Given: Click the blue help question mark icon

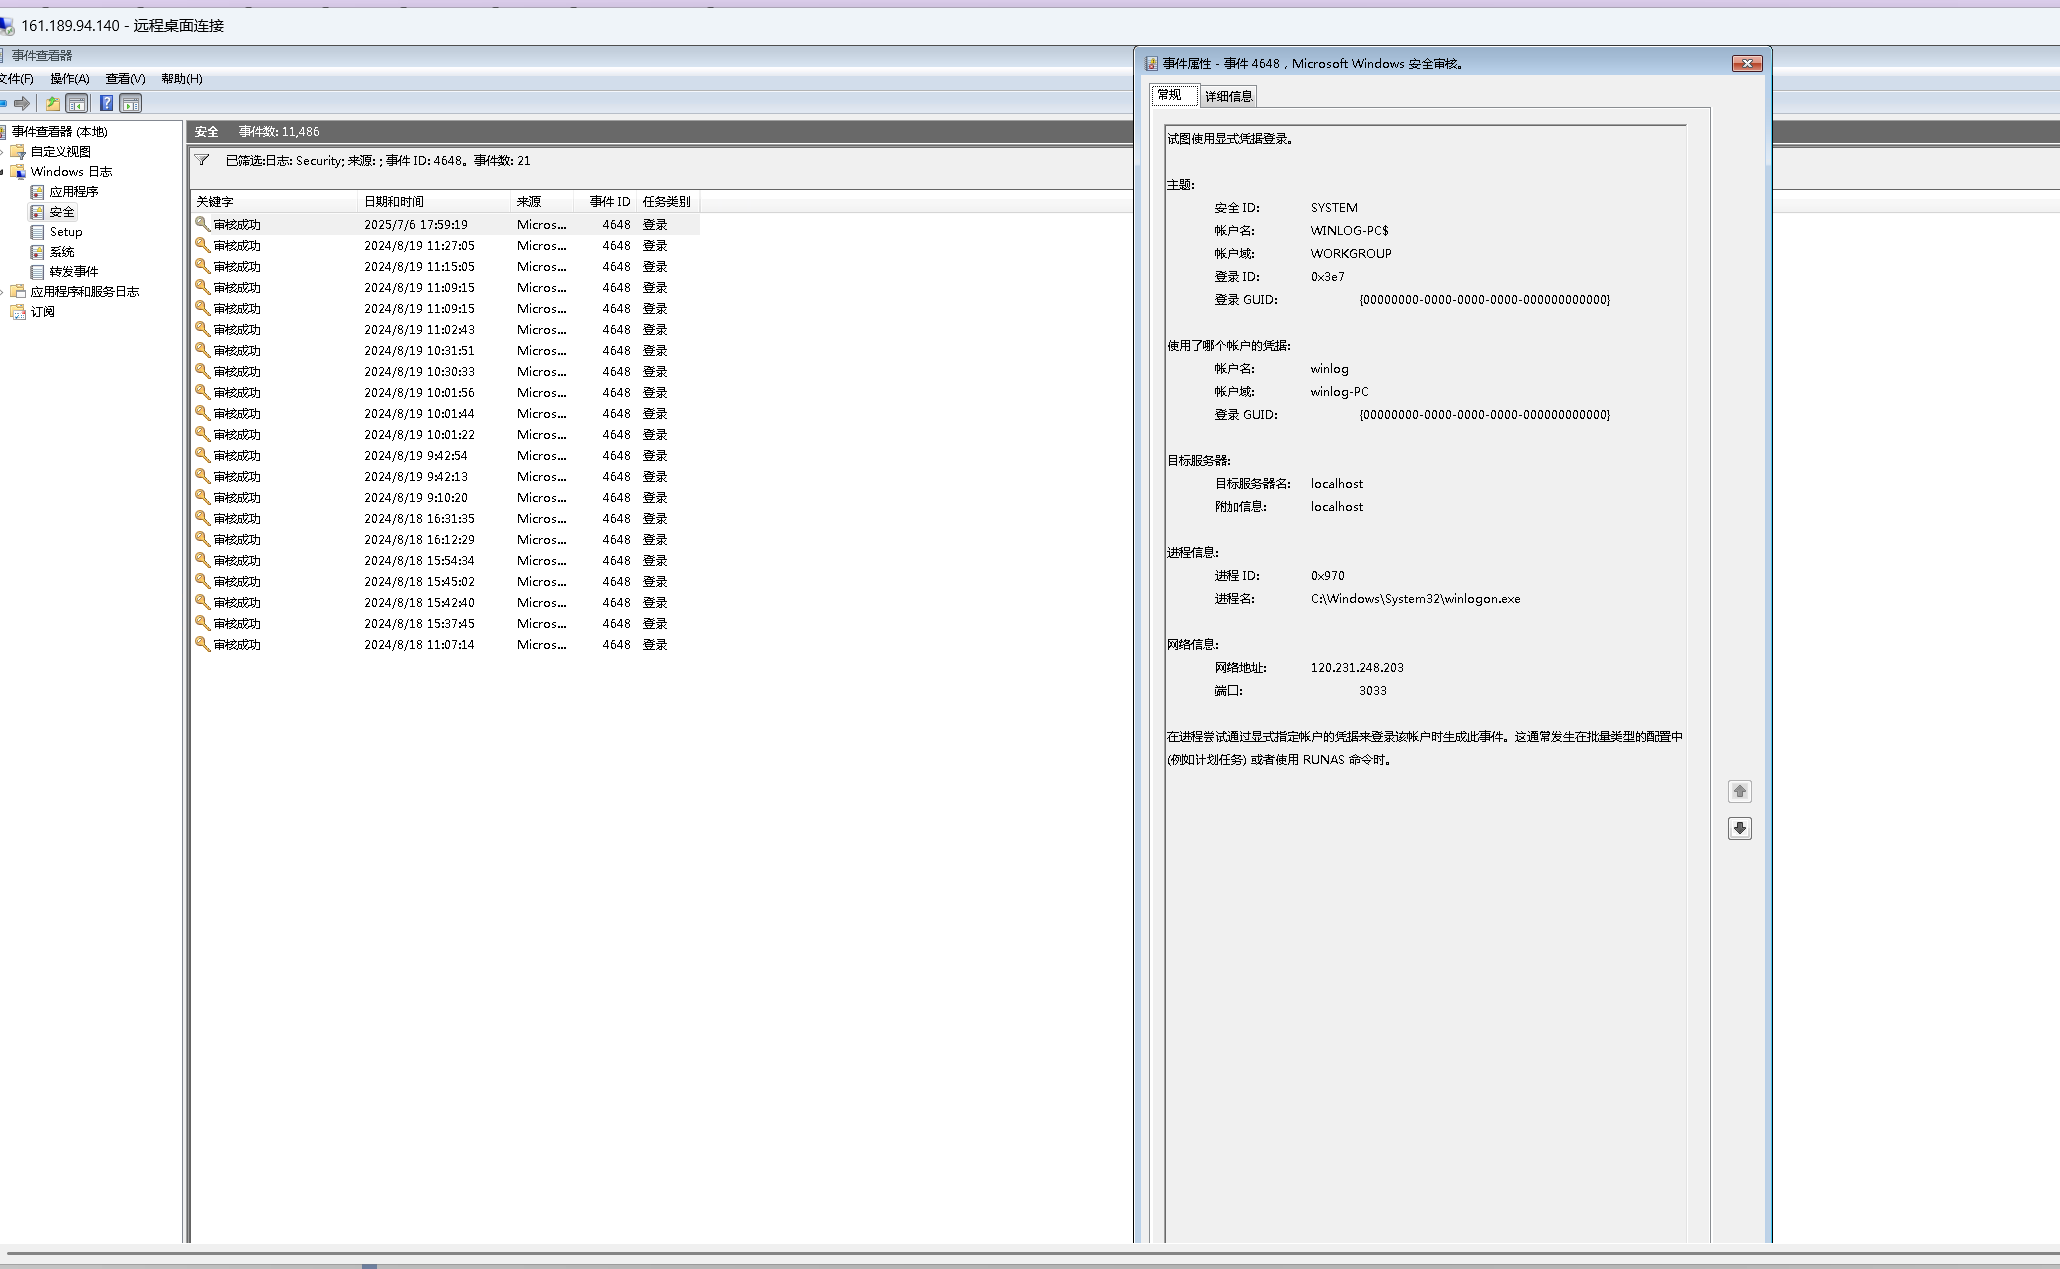Looking at the screenshot, I should click(x=106, y=103).
